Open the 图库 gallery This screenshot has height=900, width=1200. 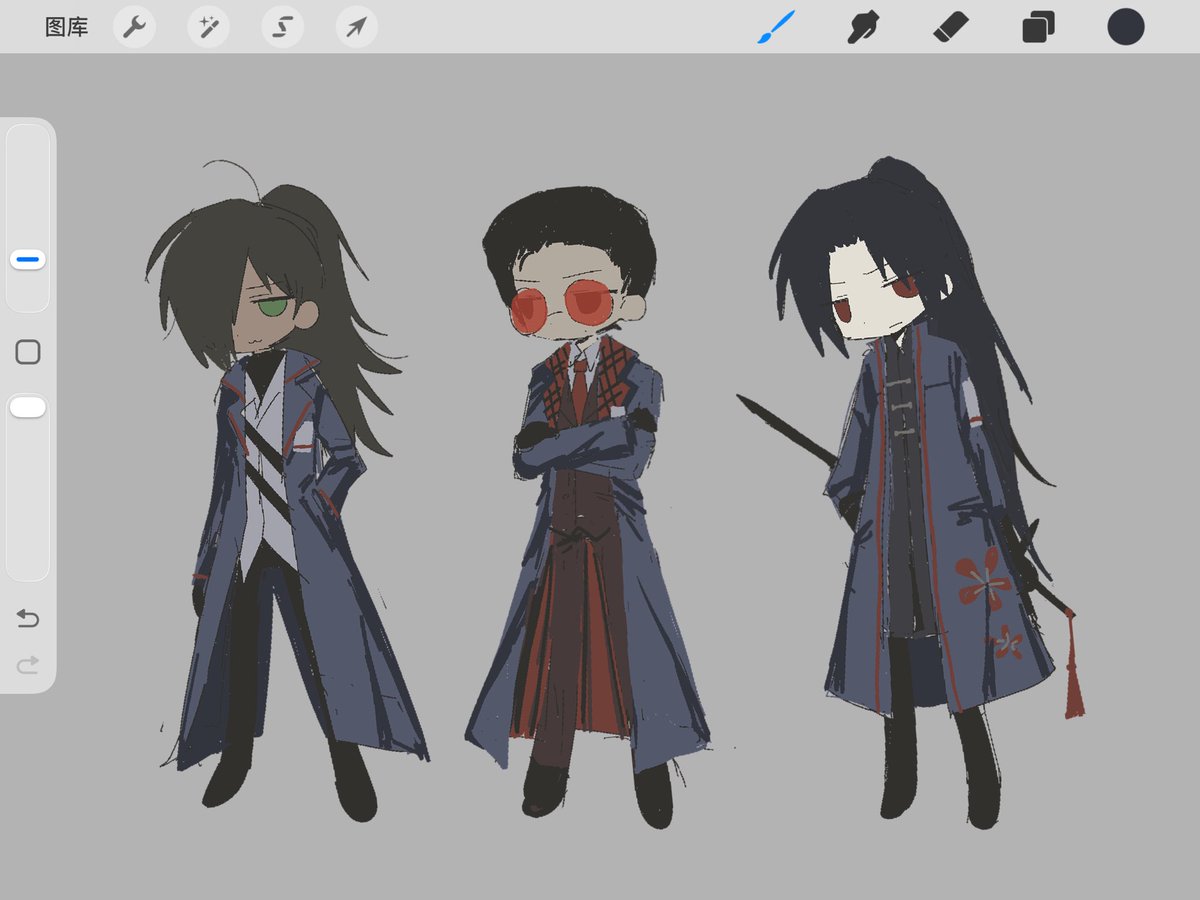(x=67, y=27)
